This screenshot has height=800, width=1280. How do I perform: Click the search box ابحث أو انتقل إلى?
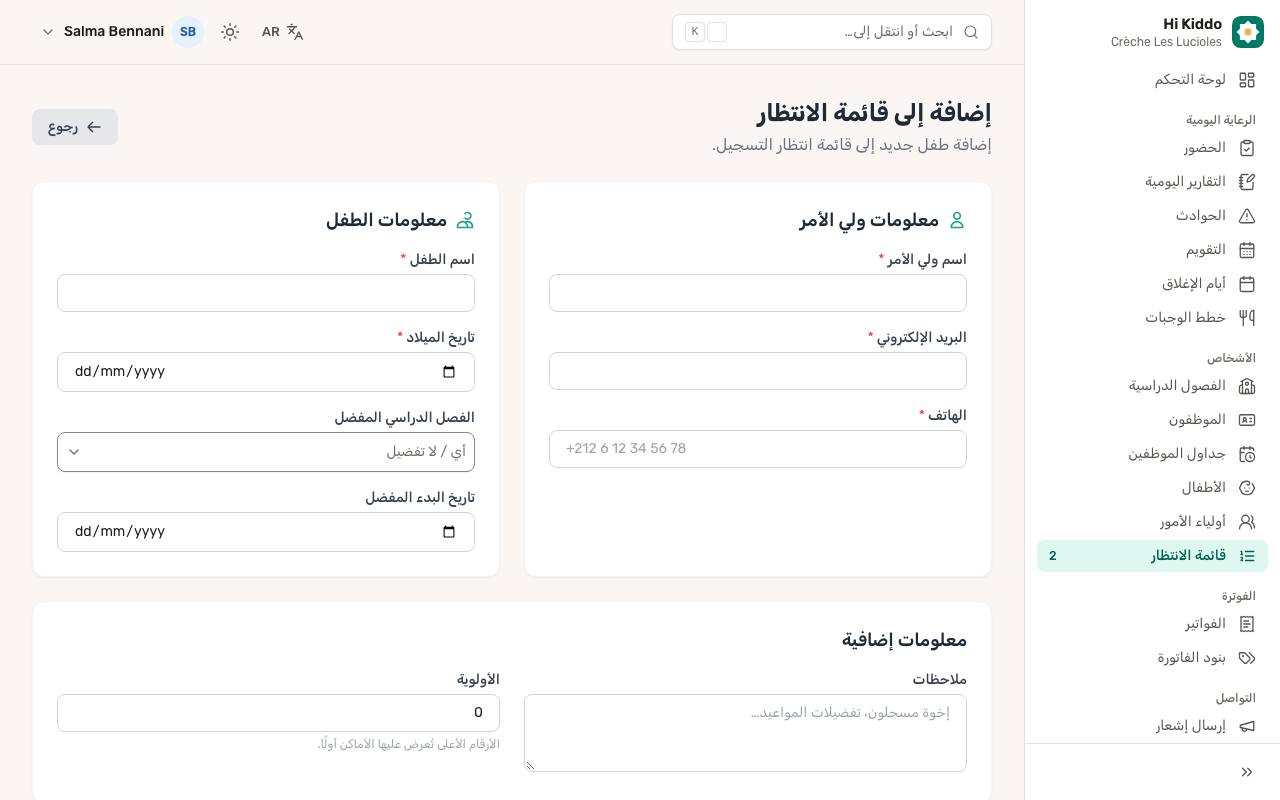click(832, 32)
